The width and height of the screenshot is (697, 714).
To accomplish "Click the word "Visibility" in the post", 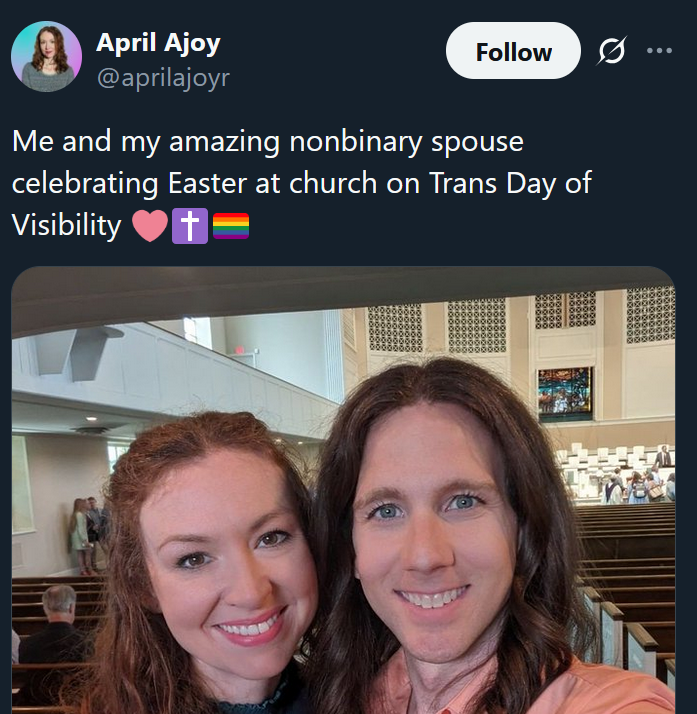I will tap(66, 225).
